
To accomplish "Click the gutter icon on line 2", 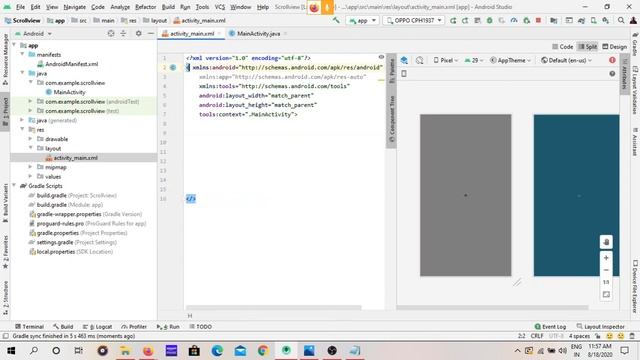I will tap(173, 67).
